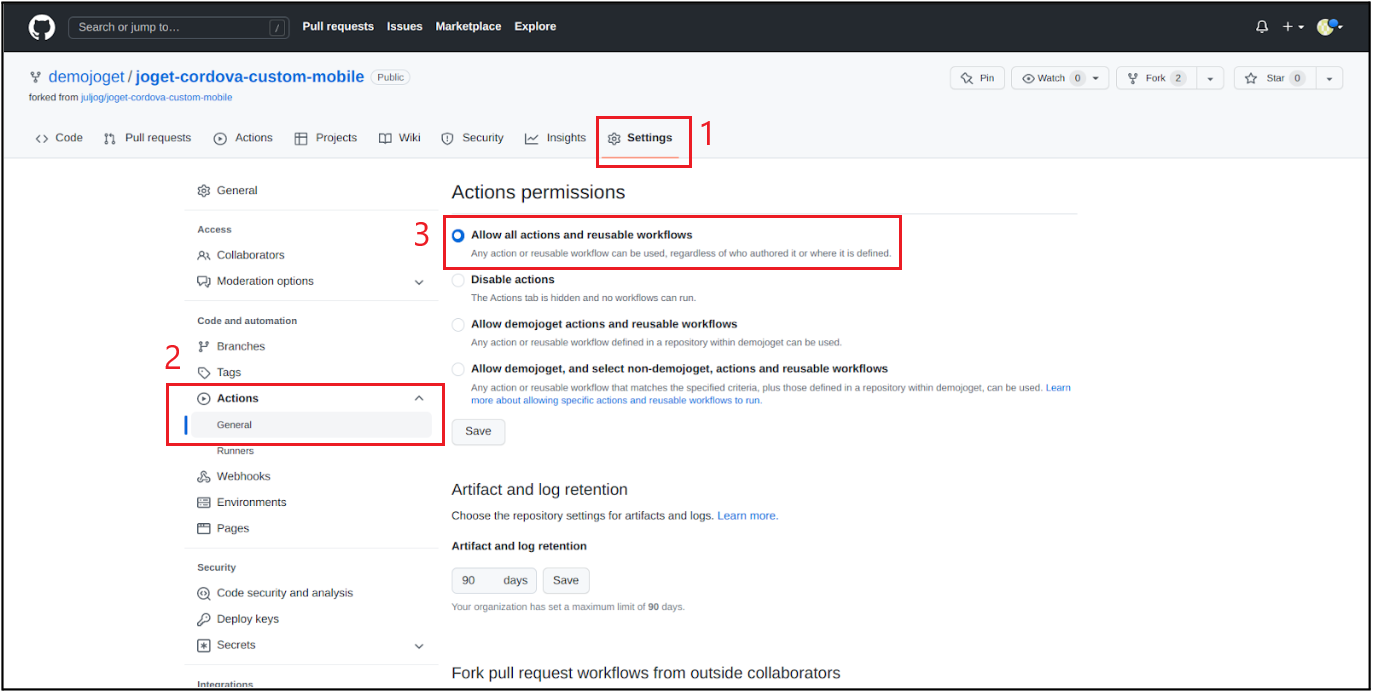The width and height of the screenshot is (1373, 693).
Task: Open Collaborators in the sidebar
Action: [x=241, y=255]
